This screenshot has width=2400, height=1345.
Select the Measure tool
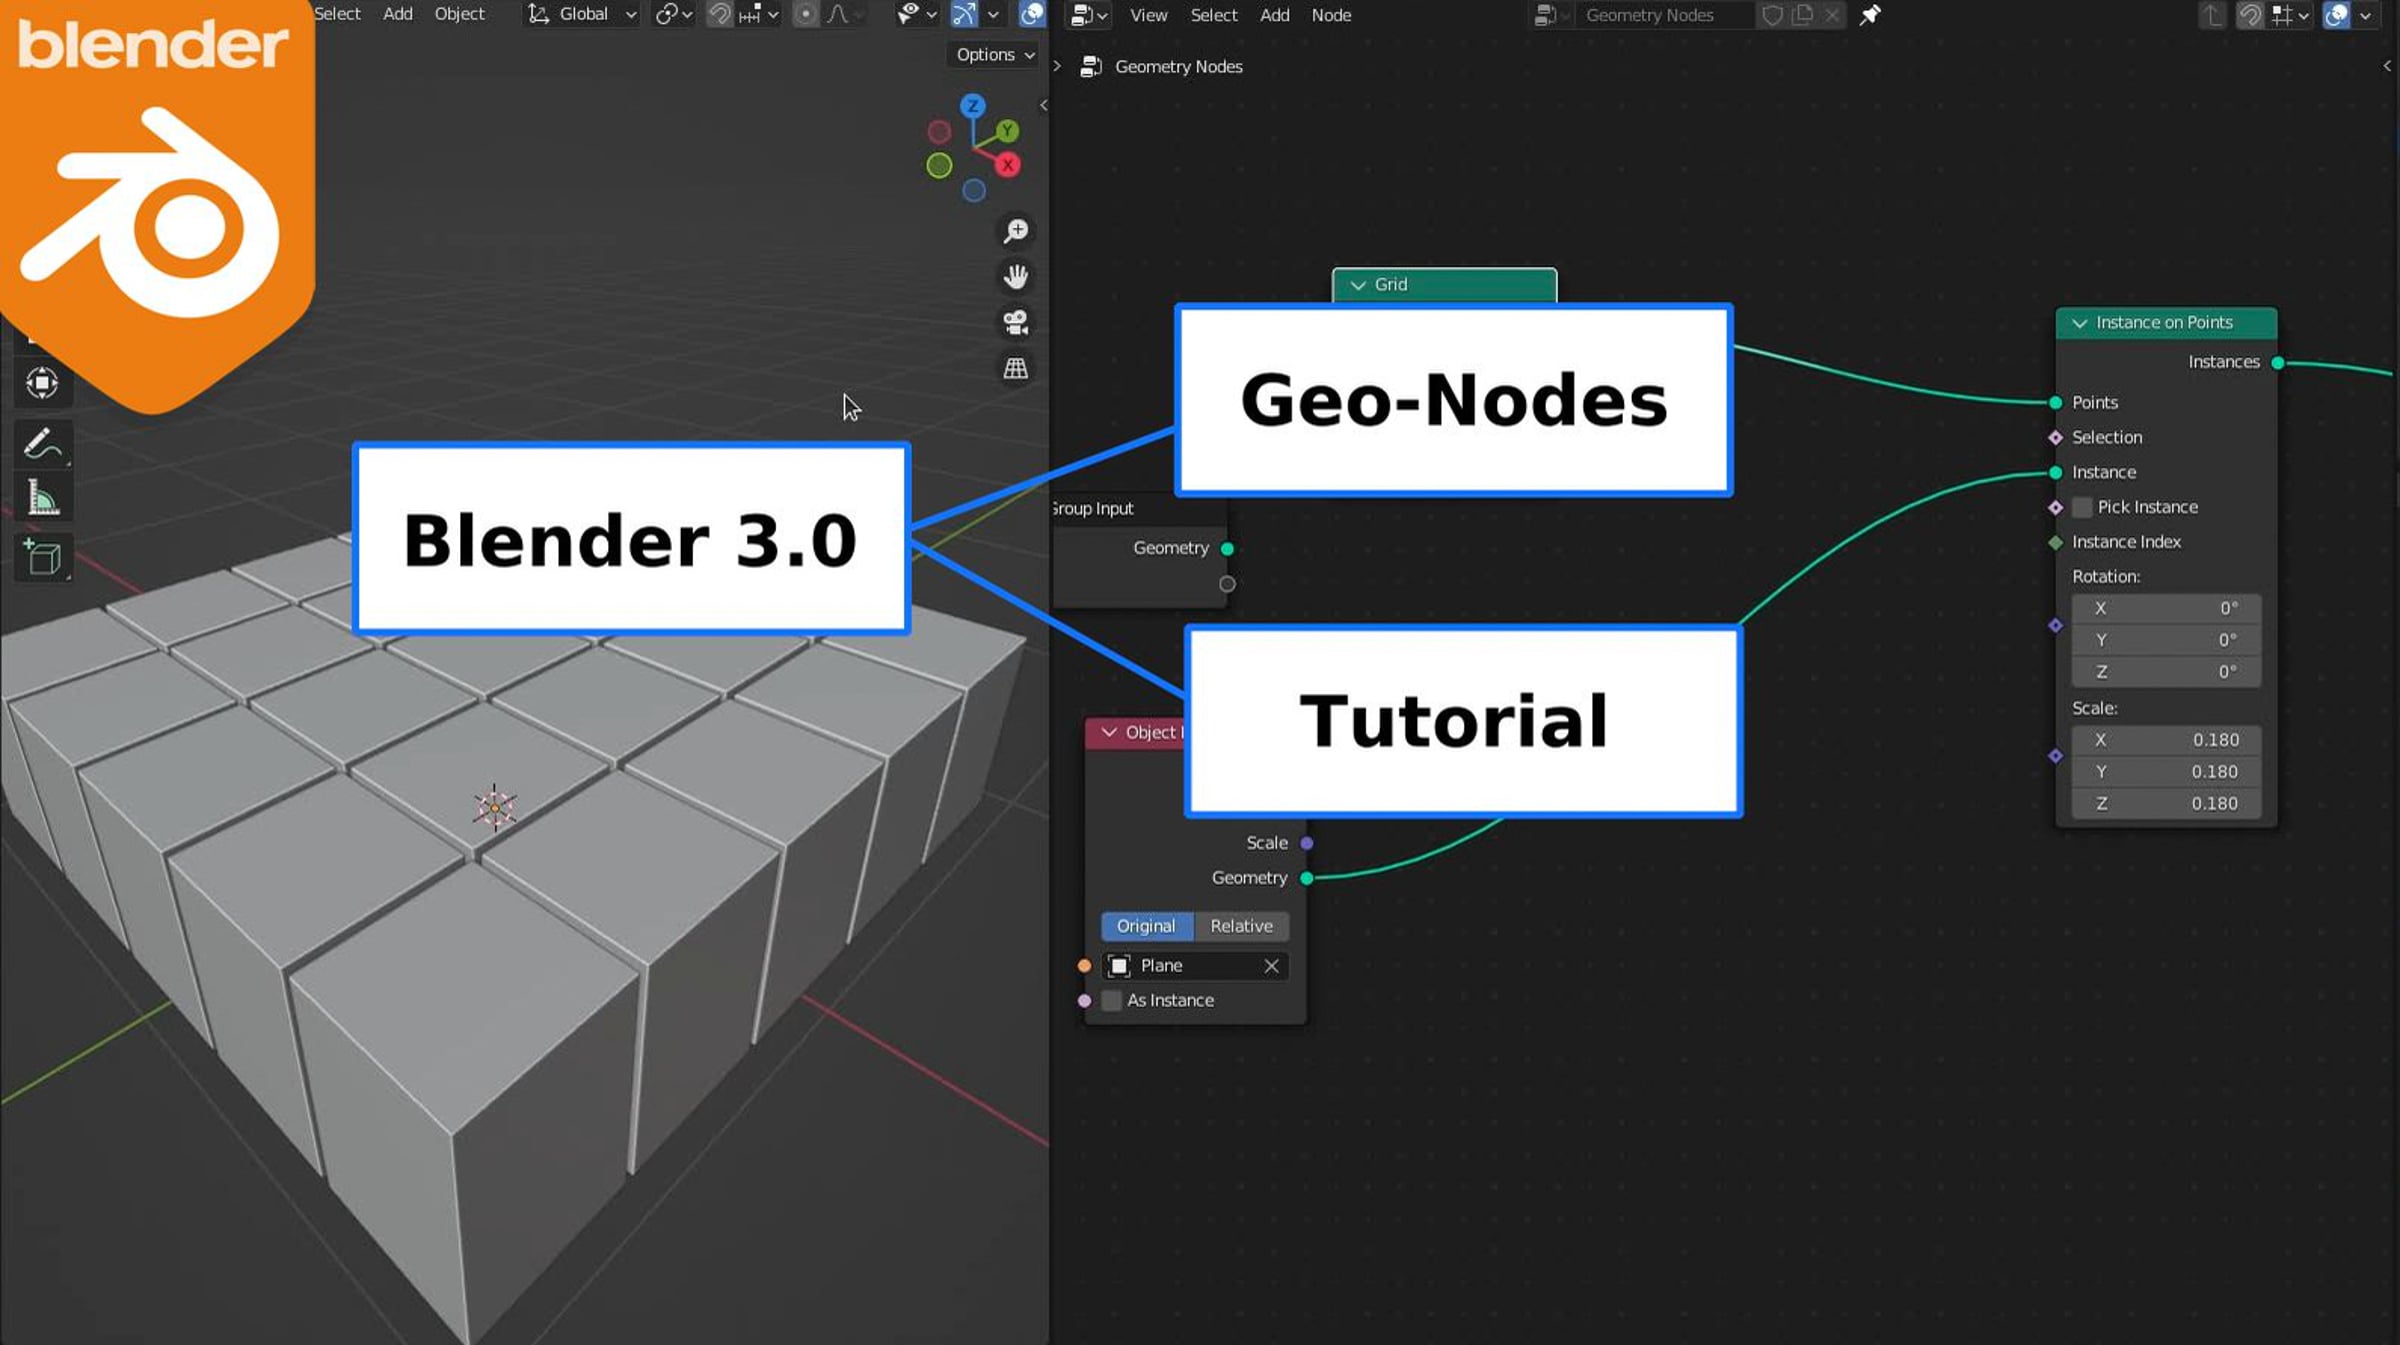(42, 498)
